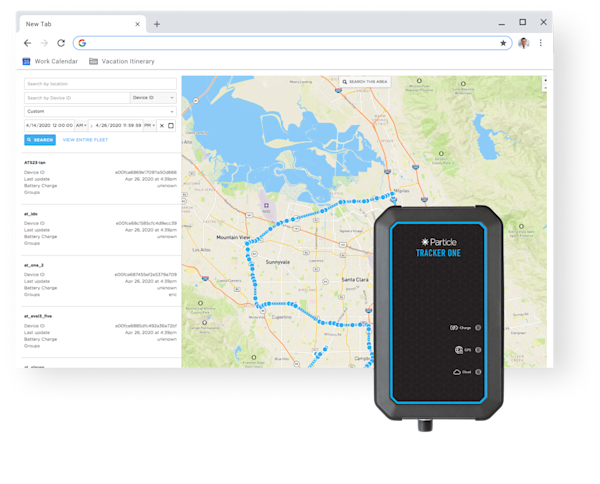Viewport: 600px width, 484px height.
Task: Open a new tab with plus icon
Action: [157, 24]
